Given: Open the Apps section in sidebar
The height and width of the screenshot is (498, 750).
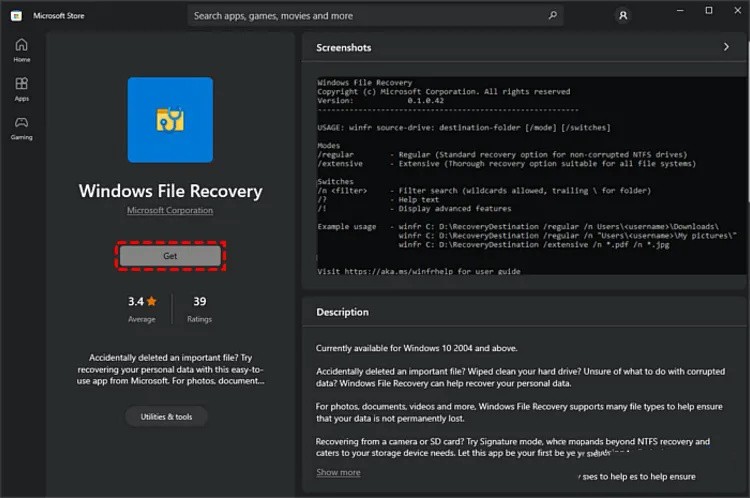Looking at the screenshot, I should click(x=22, y=89).
